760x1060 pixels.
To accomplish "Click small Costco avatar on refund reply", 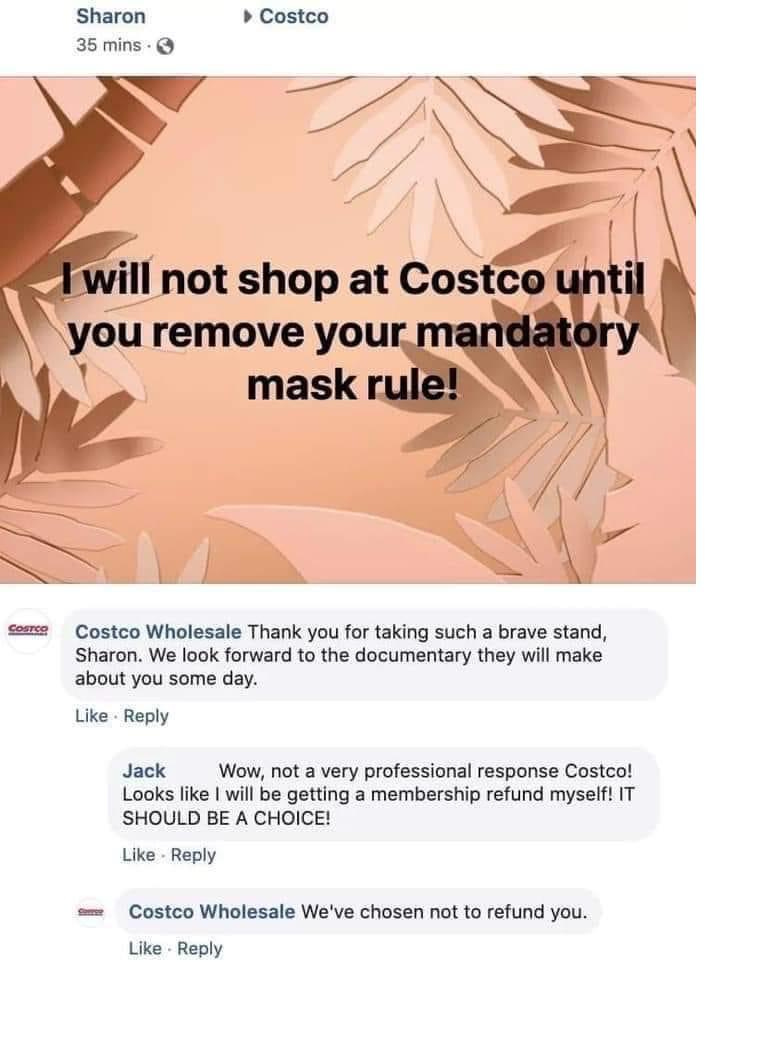I will pyautogui.click(x=91, y=912).
